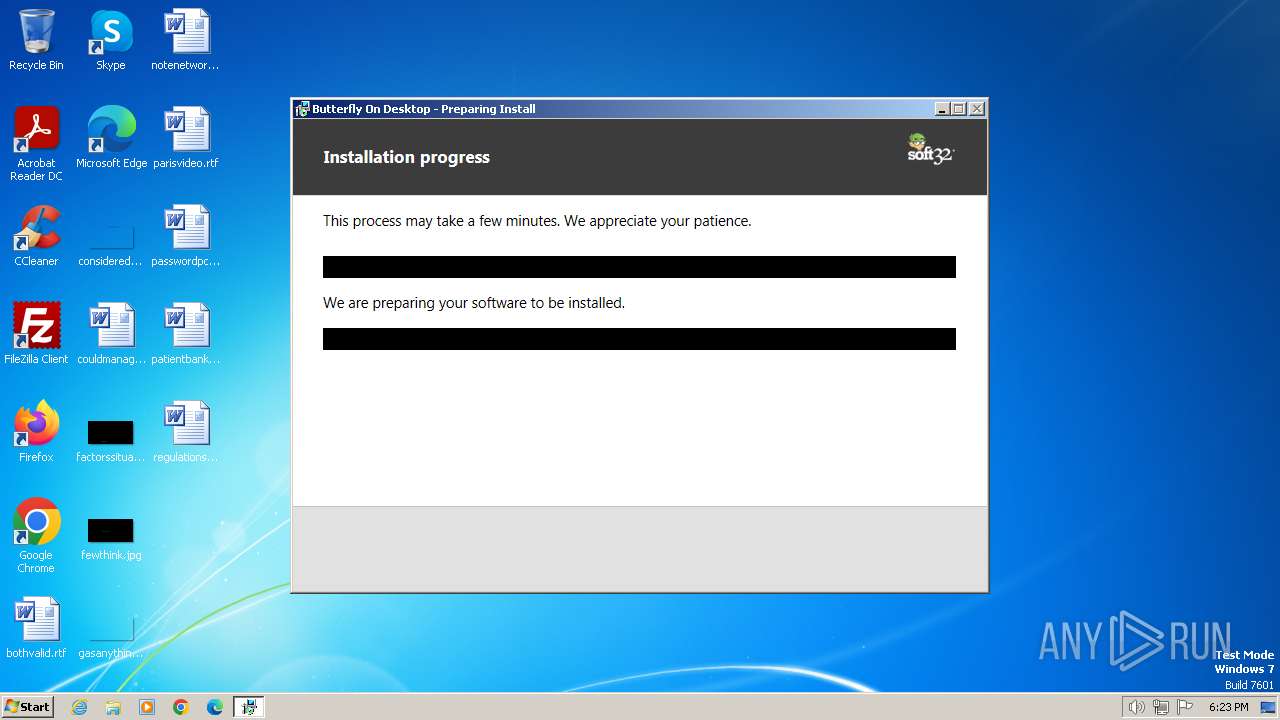This screenshot has width=1280, height=720.
Task: Open the Recycle Bin desktop icon
Action: coord(36,40)
